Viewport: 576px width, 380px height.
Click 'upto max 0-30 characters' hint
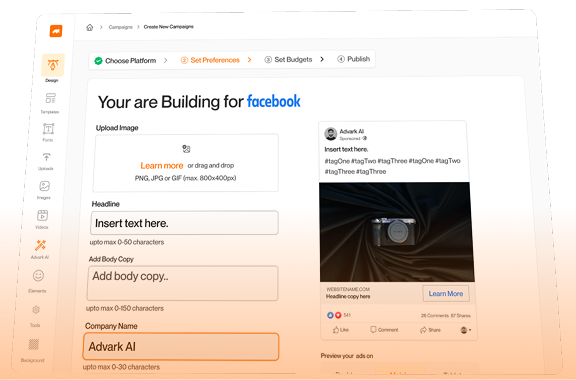coord(121,367)
